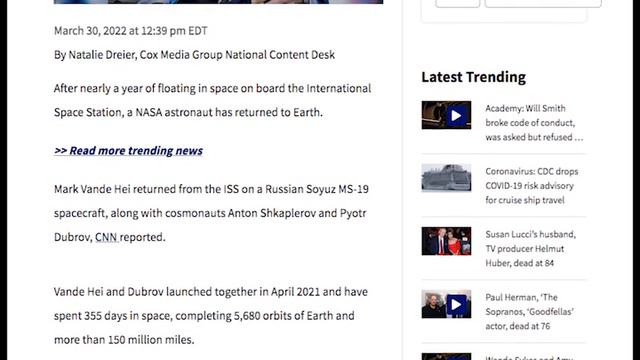Click the 'Latest Trending' heading

[x=473, y=77]
